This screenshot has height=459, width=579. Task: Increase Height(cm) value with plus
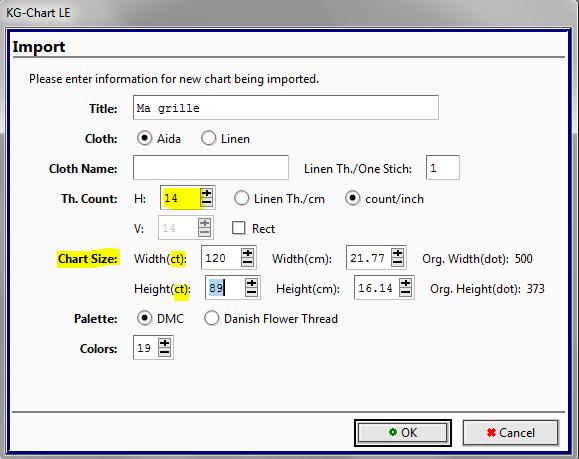405,283
